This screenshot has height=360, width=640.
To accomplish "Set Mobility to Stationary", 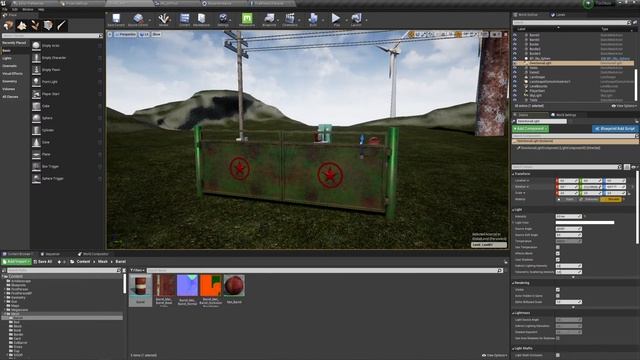I will (x=589, y=199).
